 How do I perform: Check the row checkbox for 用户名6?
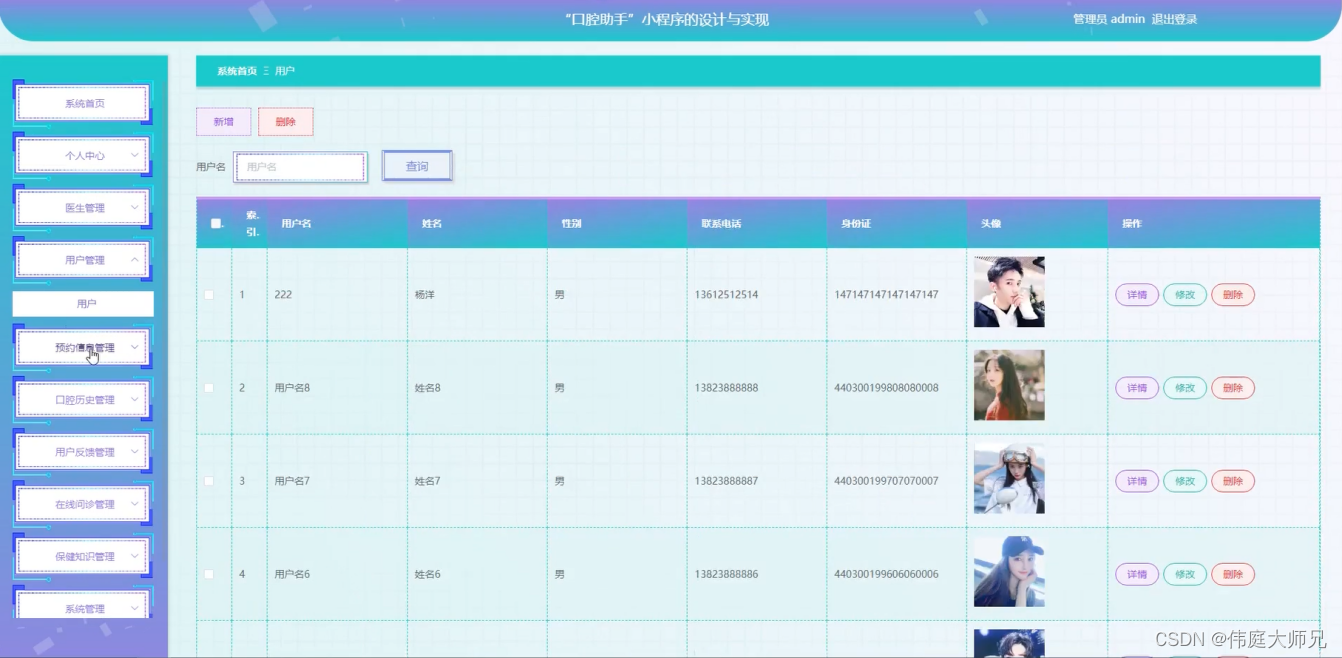click(x=209, y=575)
